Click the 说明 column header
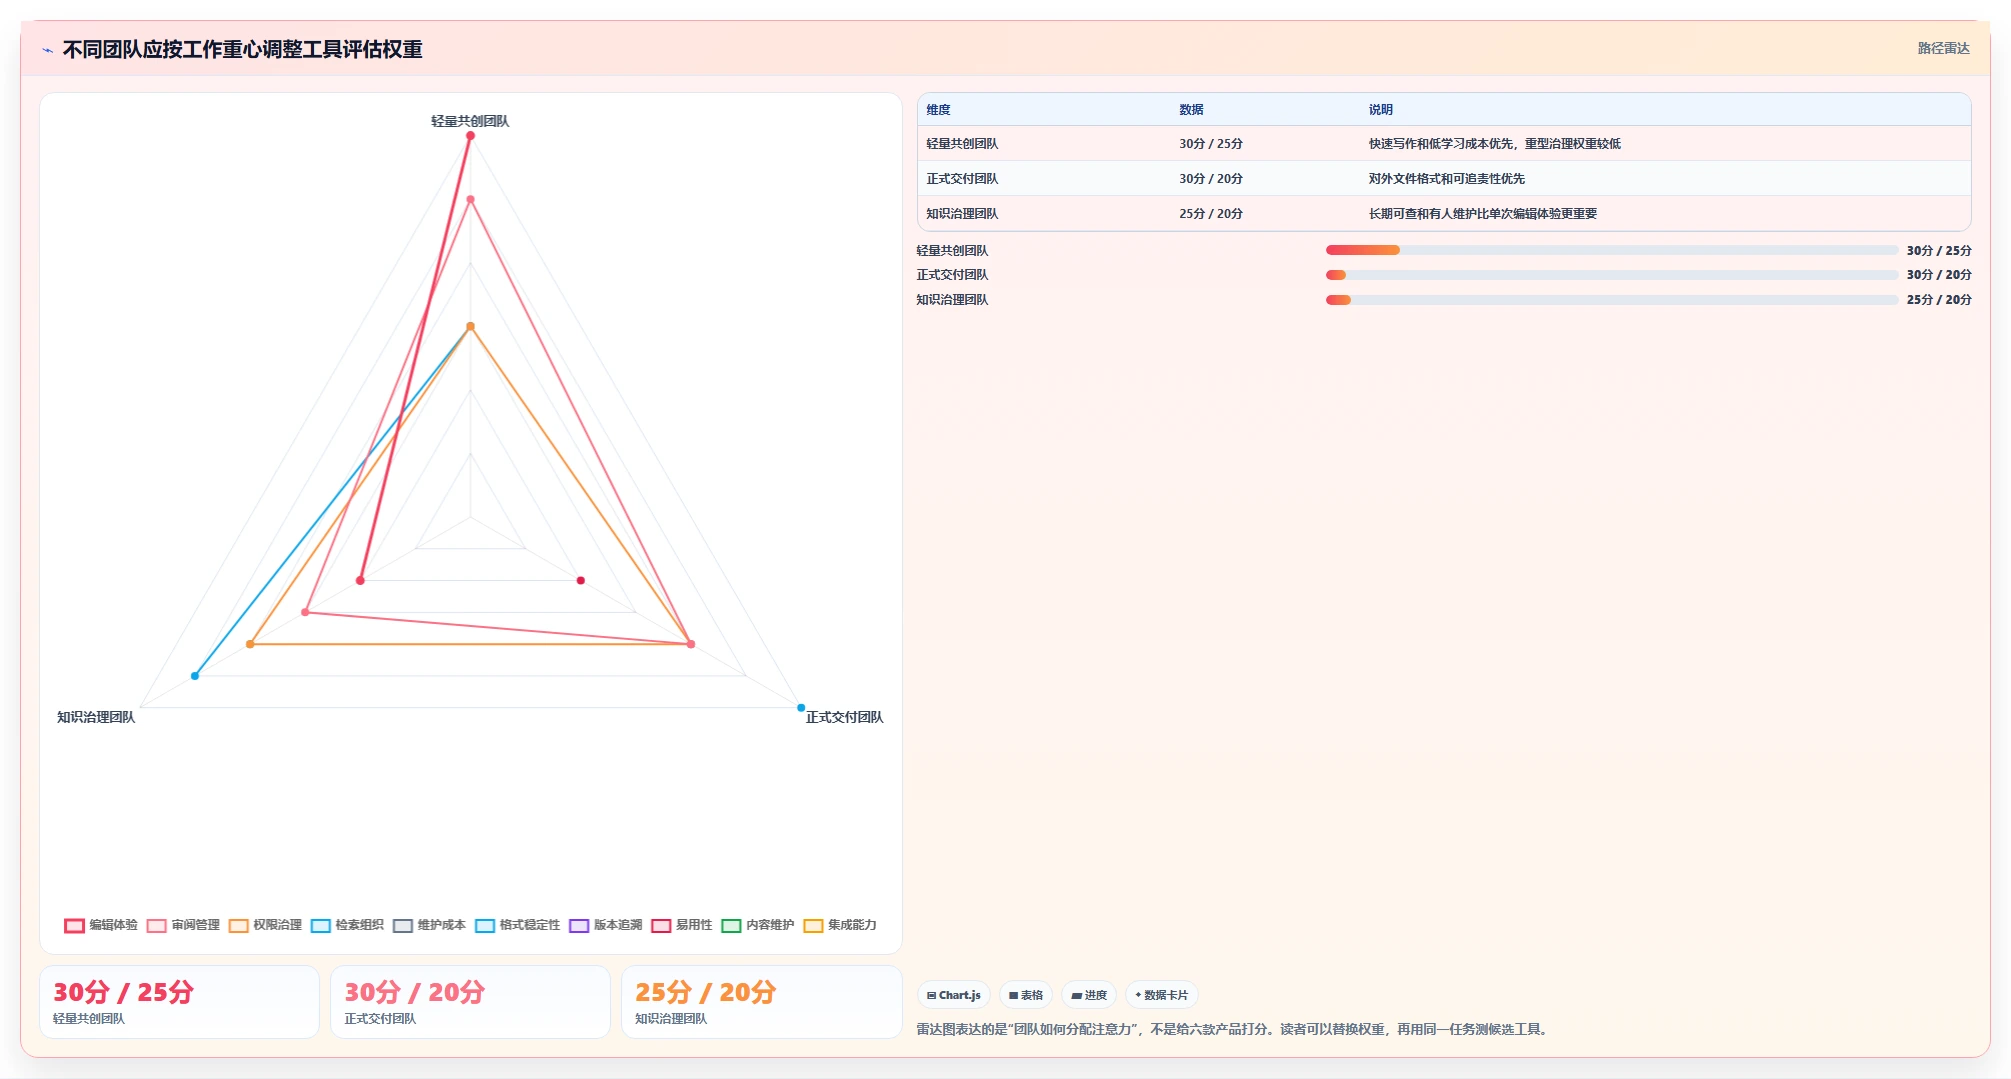This screenshot has width=2011, height=1079. pyautogui.click(x=1381, y=110)
